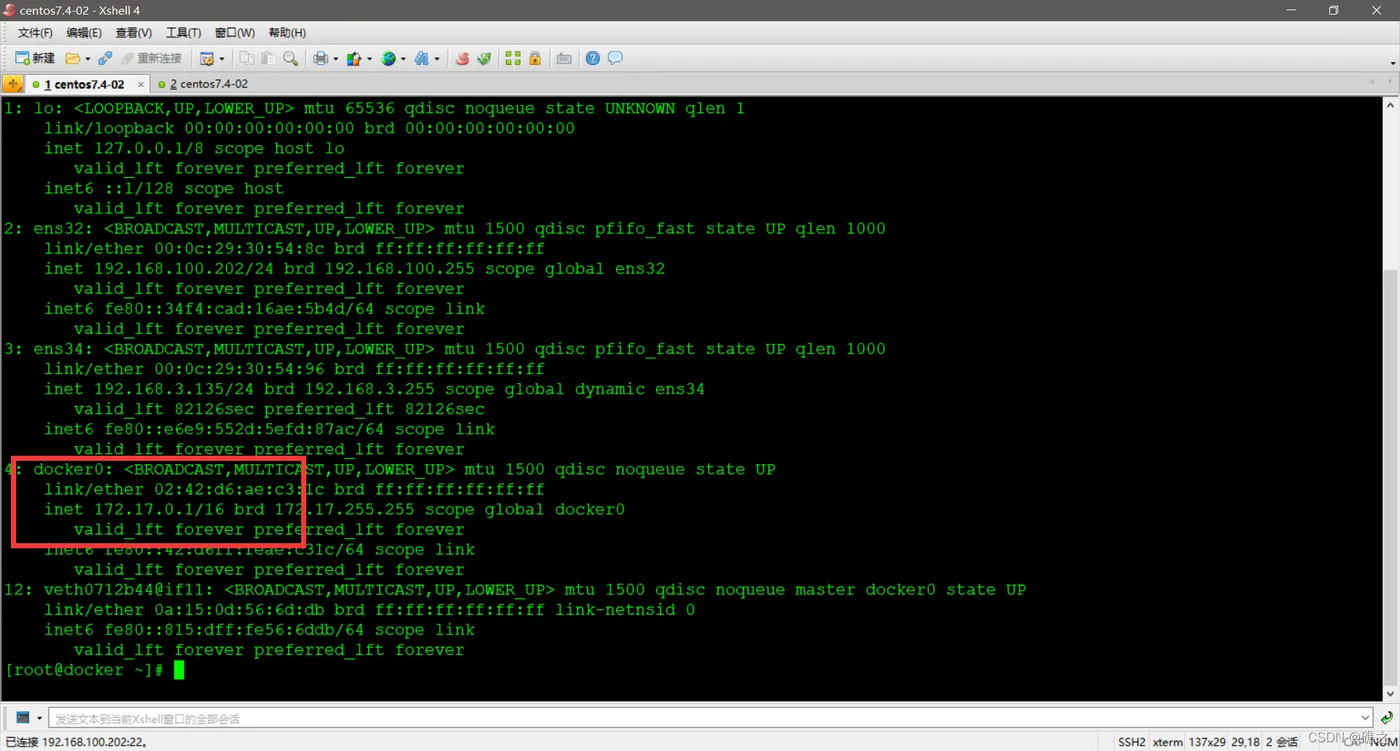Create a new session with 新建

[35, 58]
